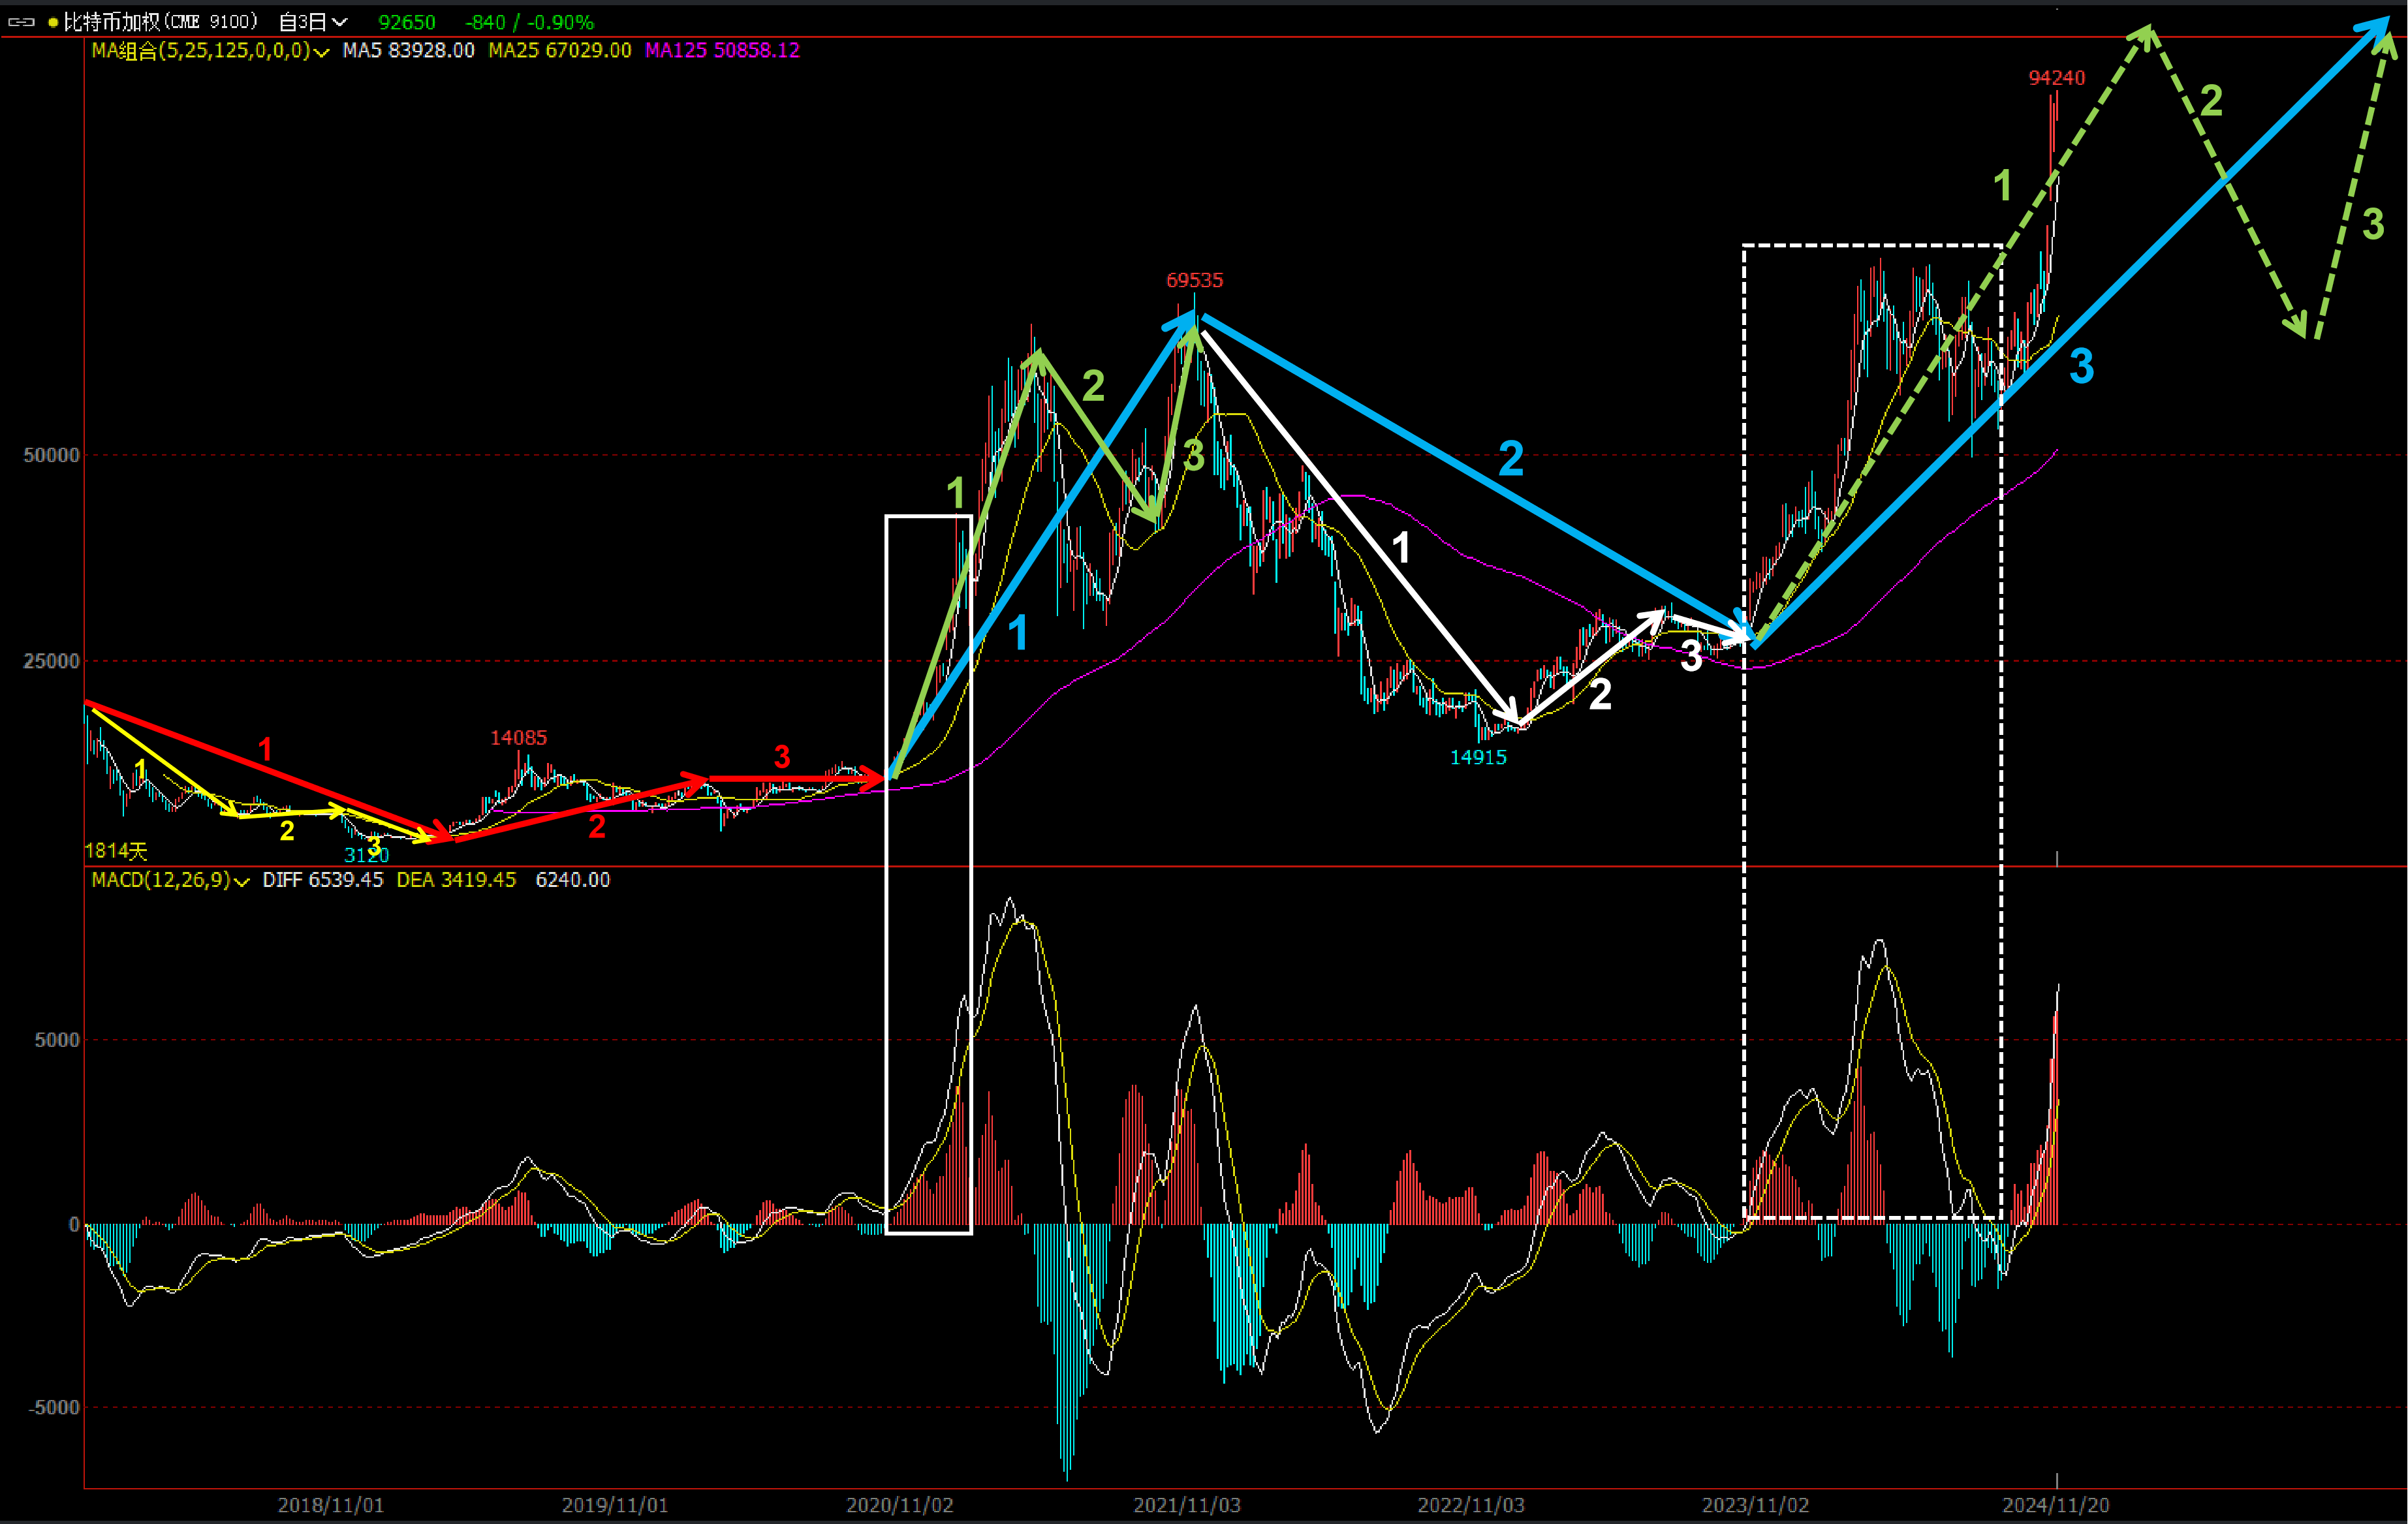Expand the MACD(12,26,9) indicator dropdown

pyautogui.click(x=241, y=881)
